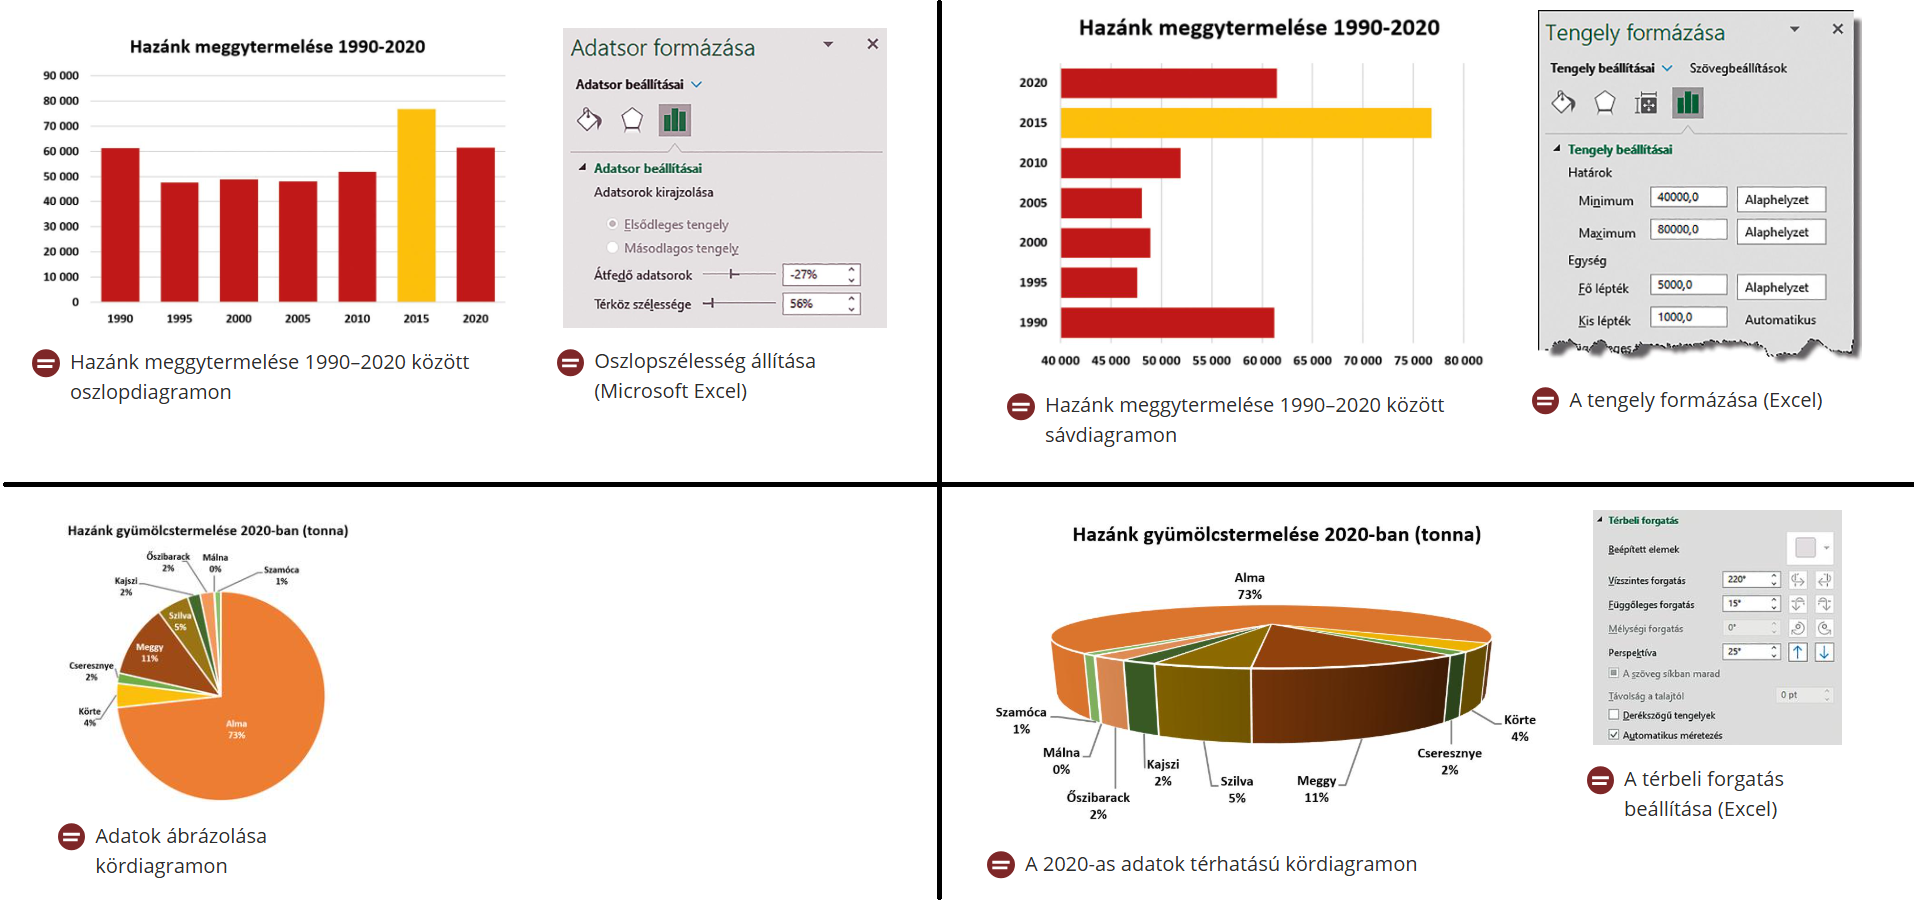Collapse the Térbeli forgatás section
This screenshot has height=900, width=1914.
point(1601,520)
